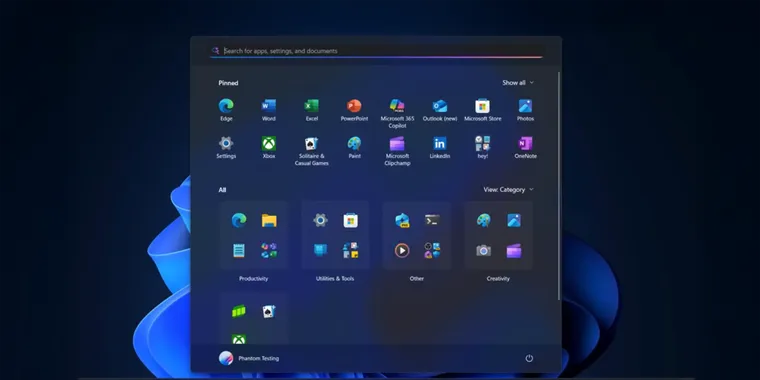Screen dimensions: 760x380
Task: Open Notepad icon in Productivity category
Action: coord(238,251)
